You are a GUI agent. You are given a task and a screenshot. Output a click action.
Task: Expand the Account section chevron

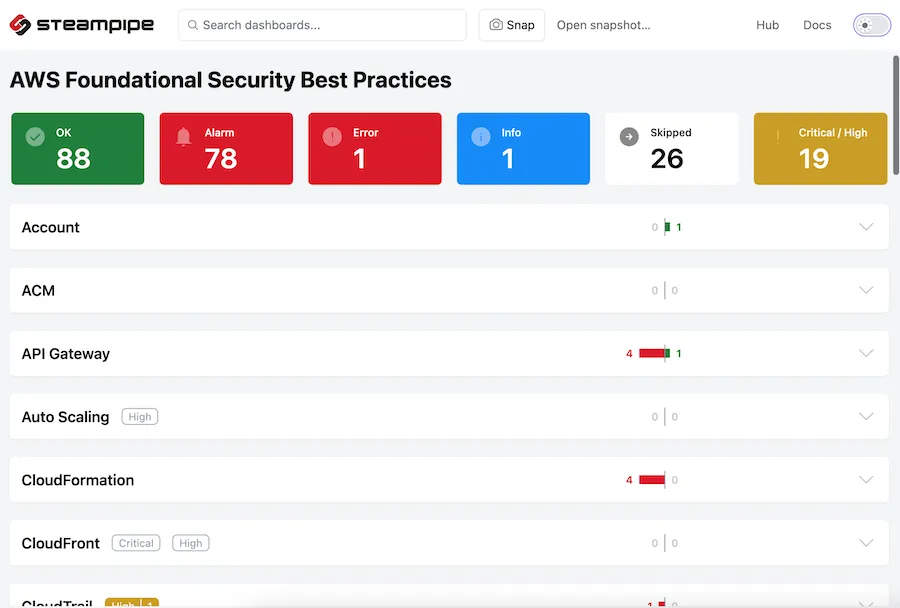point(866,227)
